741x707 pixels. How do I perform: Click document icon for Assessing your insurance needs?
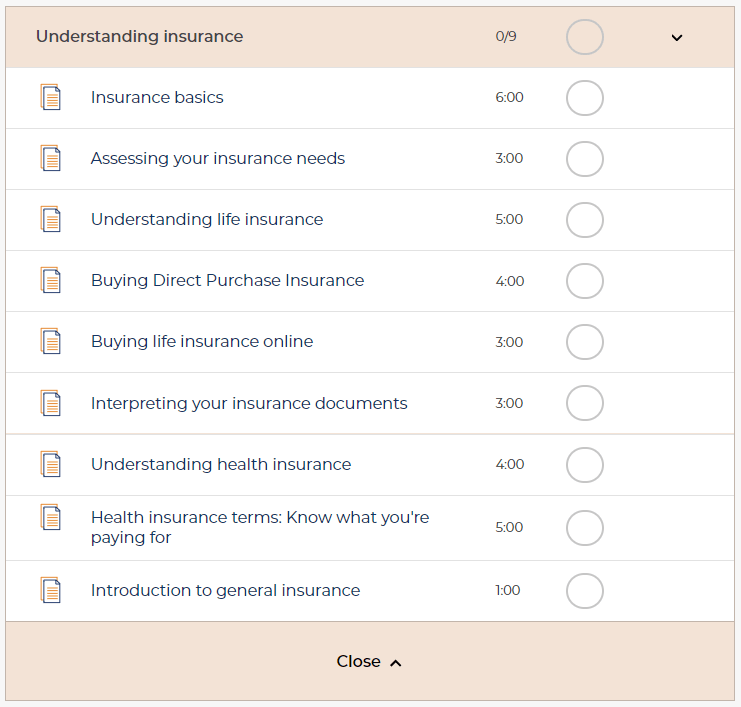click(51, 159)
